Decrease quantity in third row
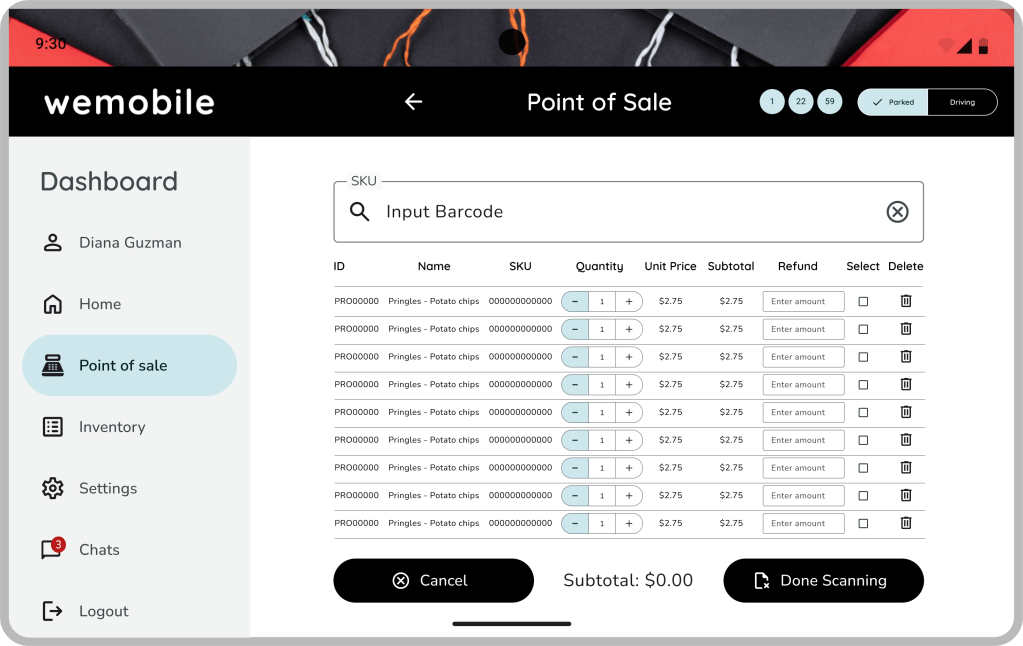 (575, 357)
